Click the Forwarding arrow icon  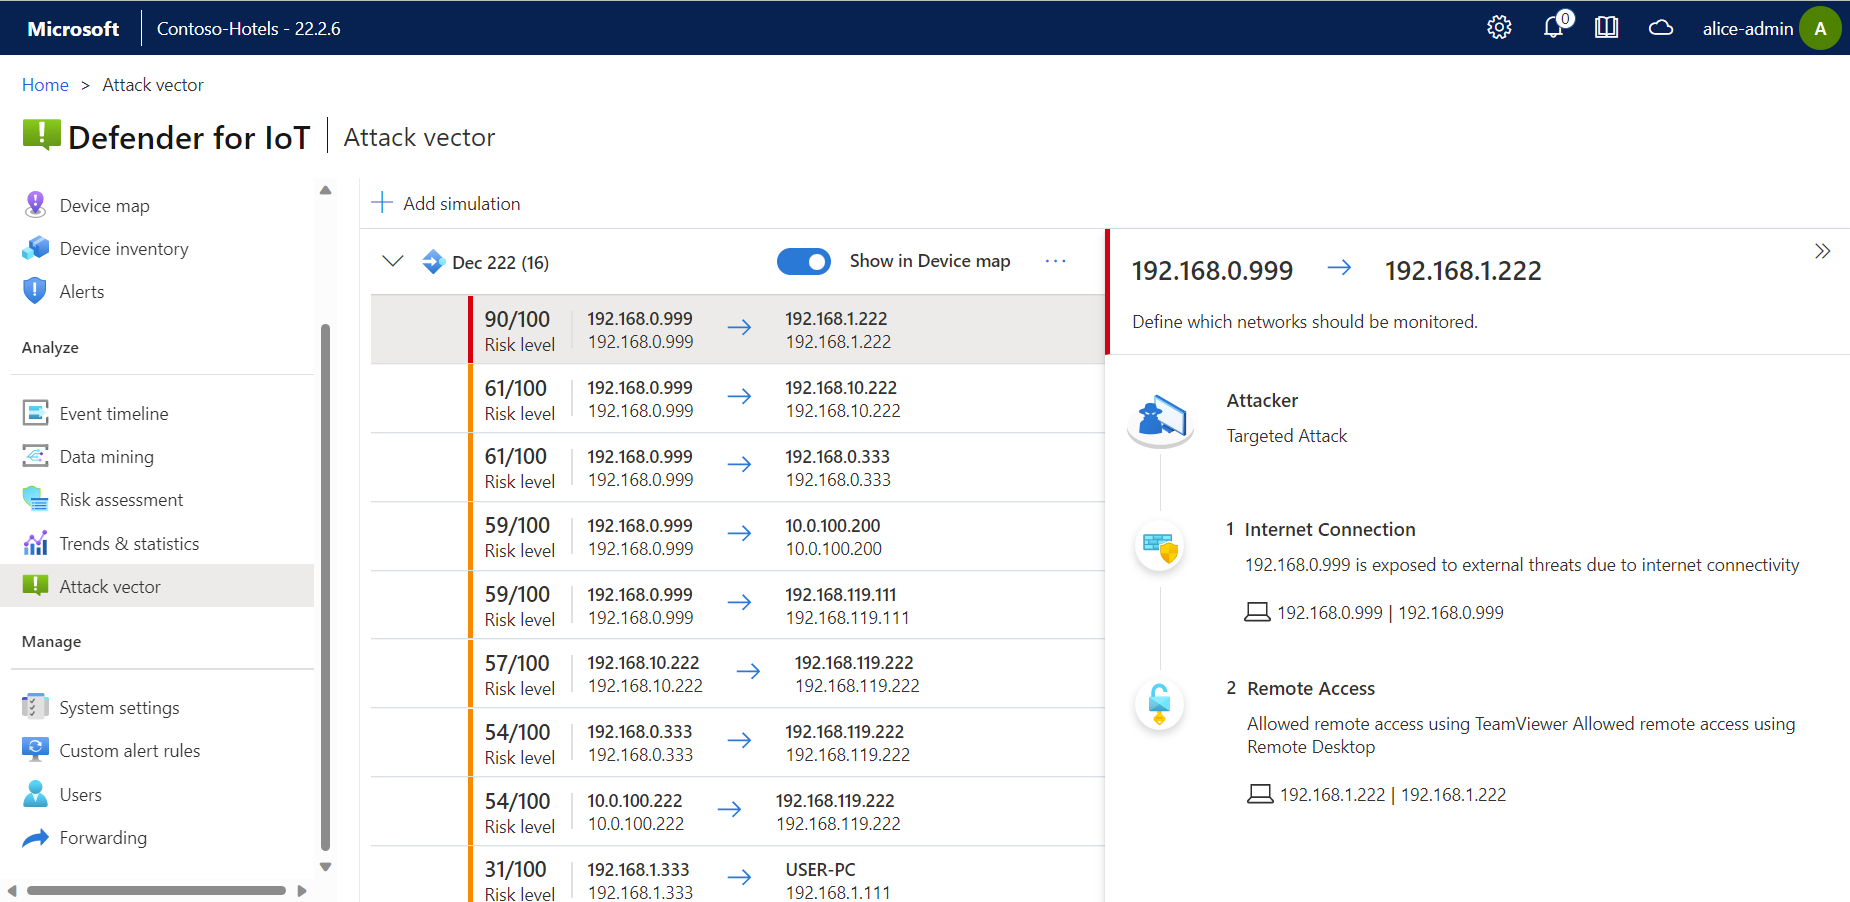point(35,837)
